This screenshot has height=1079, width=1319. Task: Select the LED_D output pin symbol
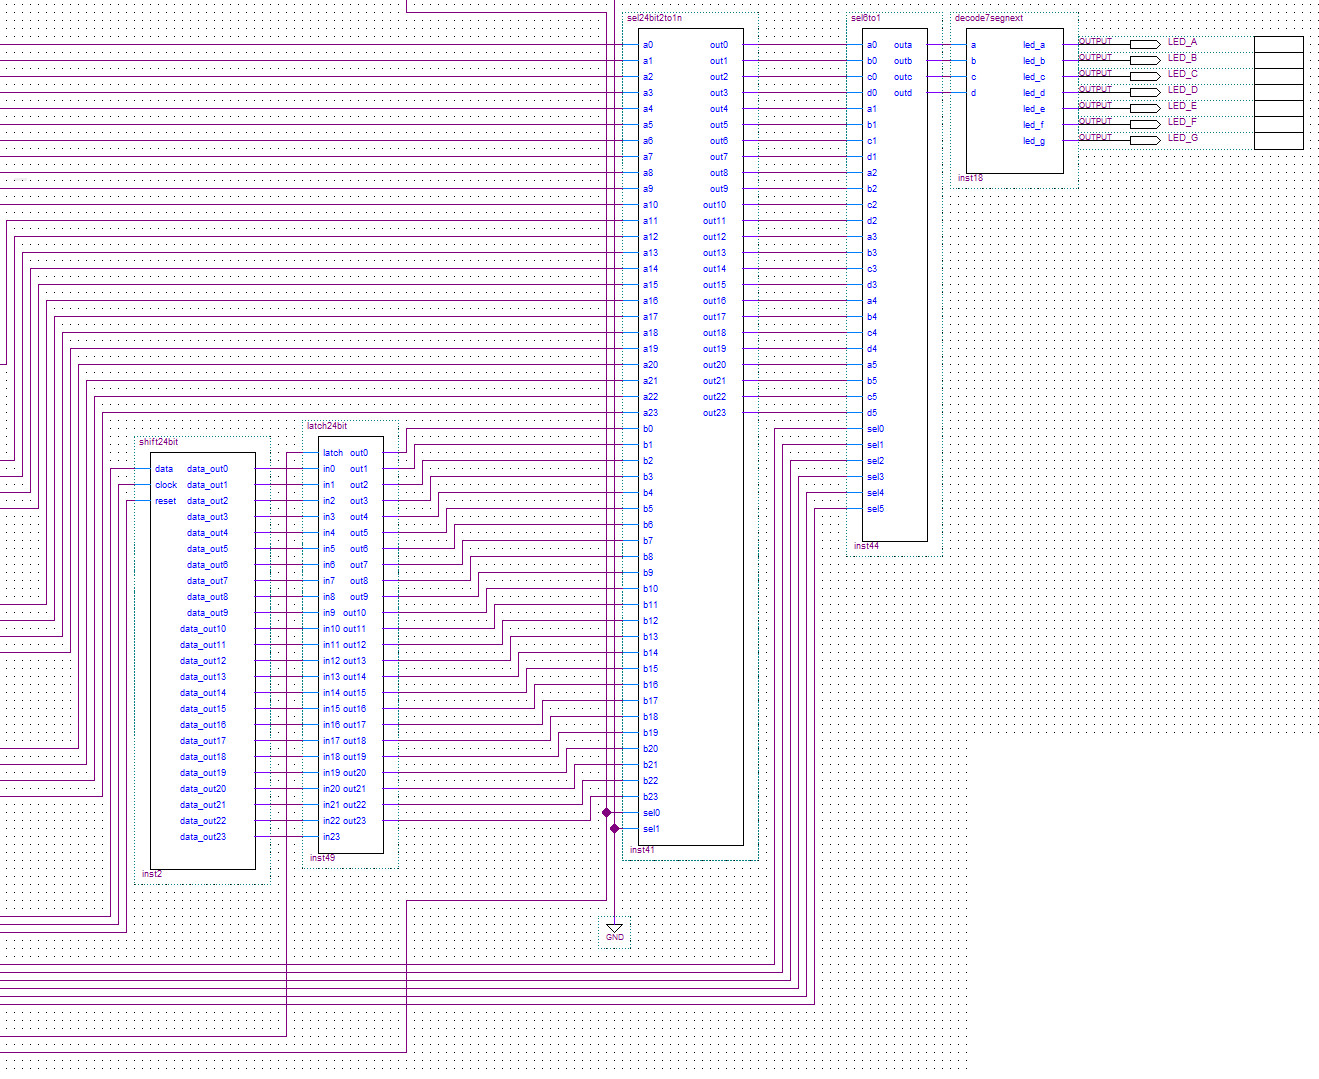[1144, 92]
